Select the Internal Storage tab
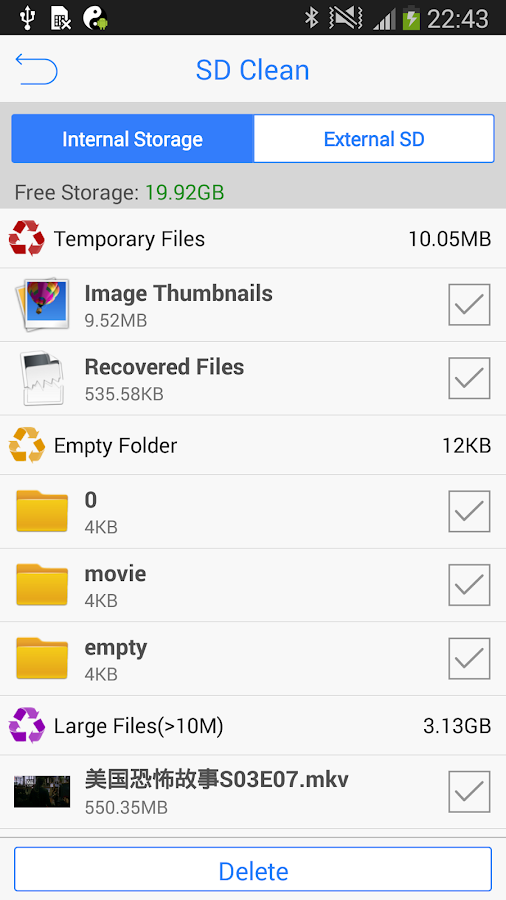 pos(133,139)
